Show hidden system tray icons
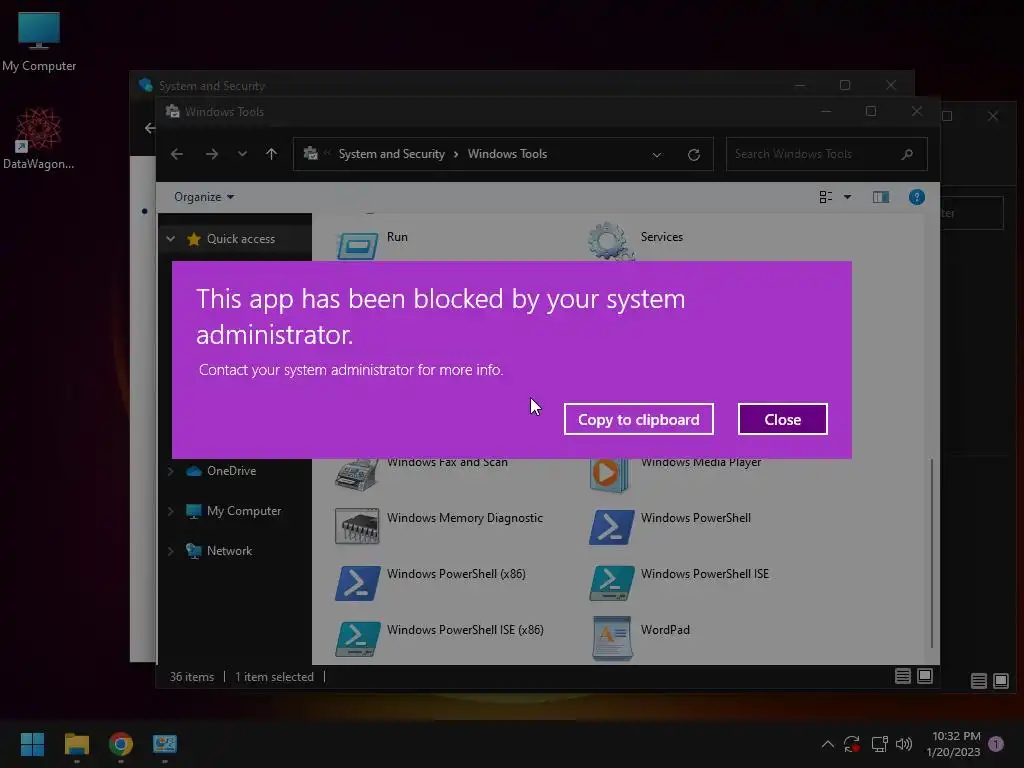The height and width of the screenshot is (768, 1024). (x=827, y=744)
